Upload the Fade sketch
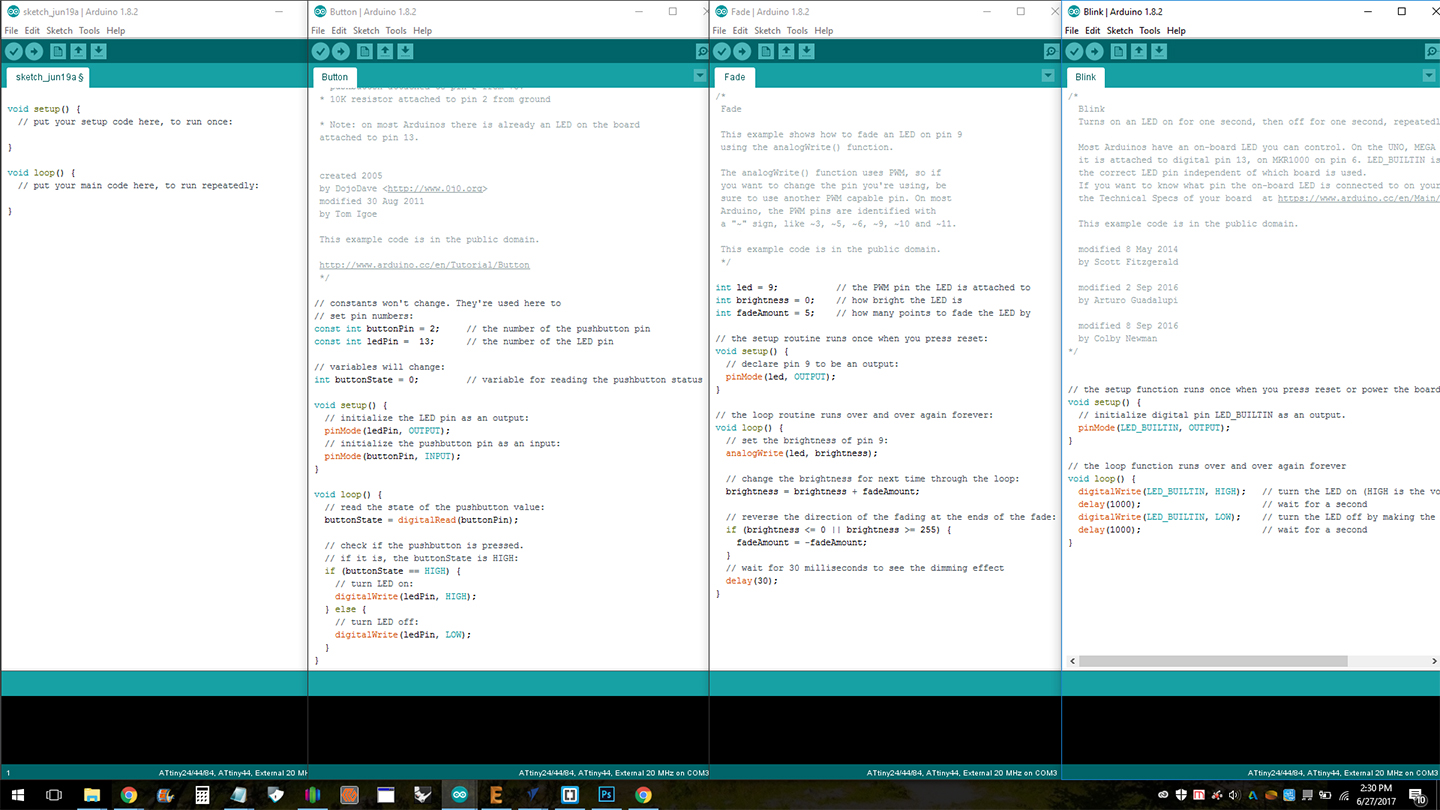This screenshot has height=810, width=1440. click(x=742, y=52)
